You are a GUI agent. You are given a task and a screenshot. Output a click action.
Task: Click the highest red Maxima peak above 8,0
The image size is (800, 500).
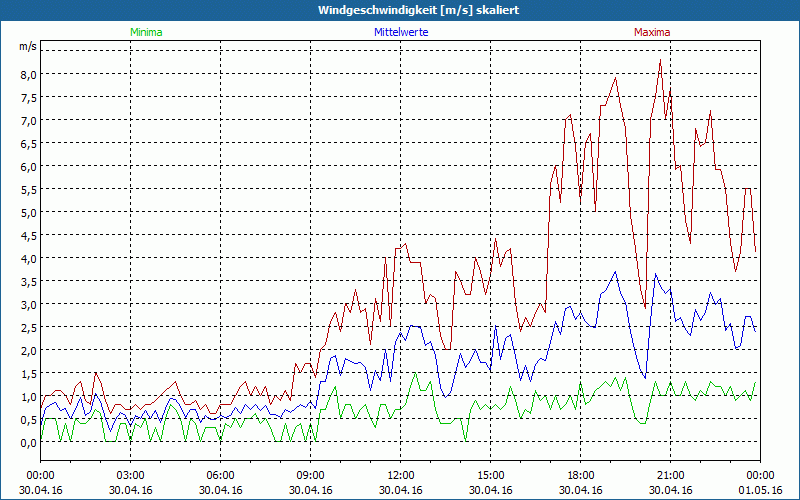click(661, 61)
